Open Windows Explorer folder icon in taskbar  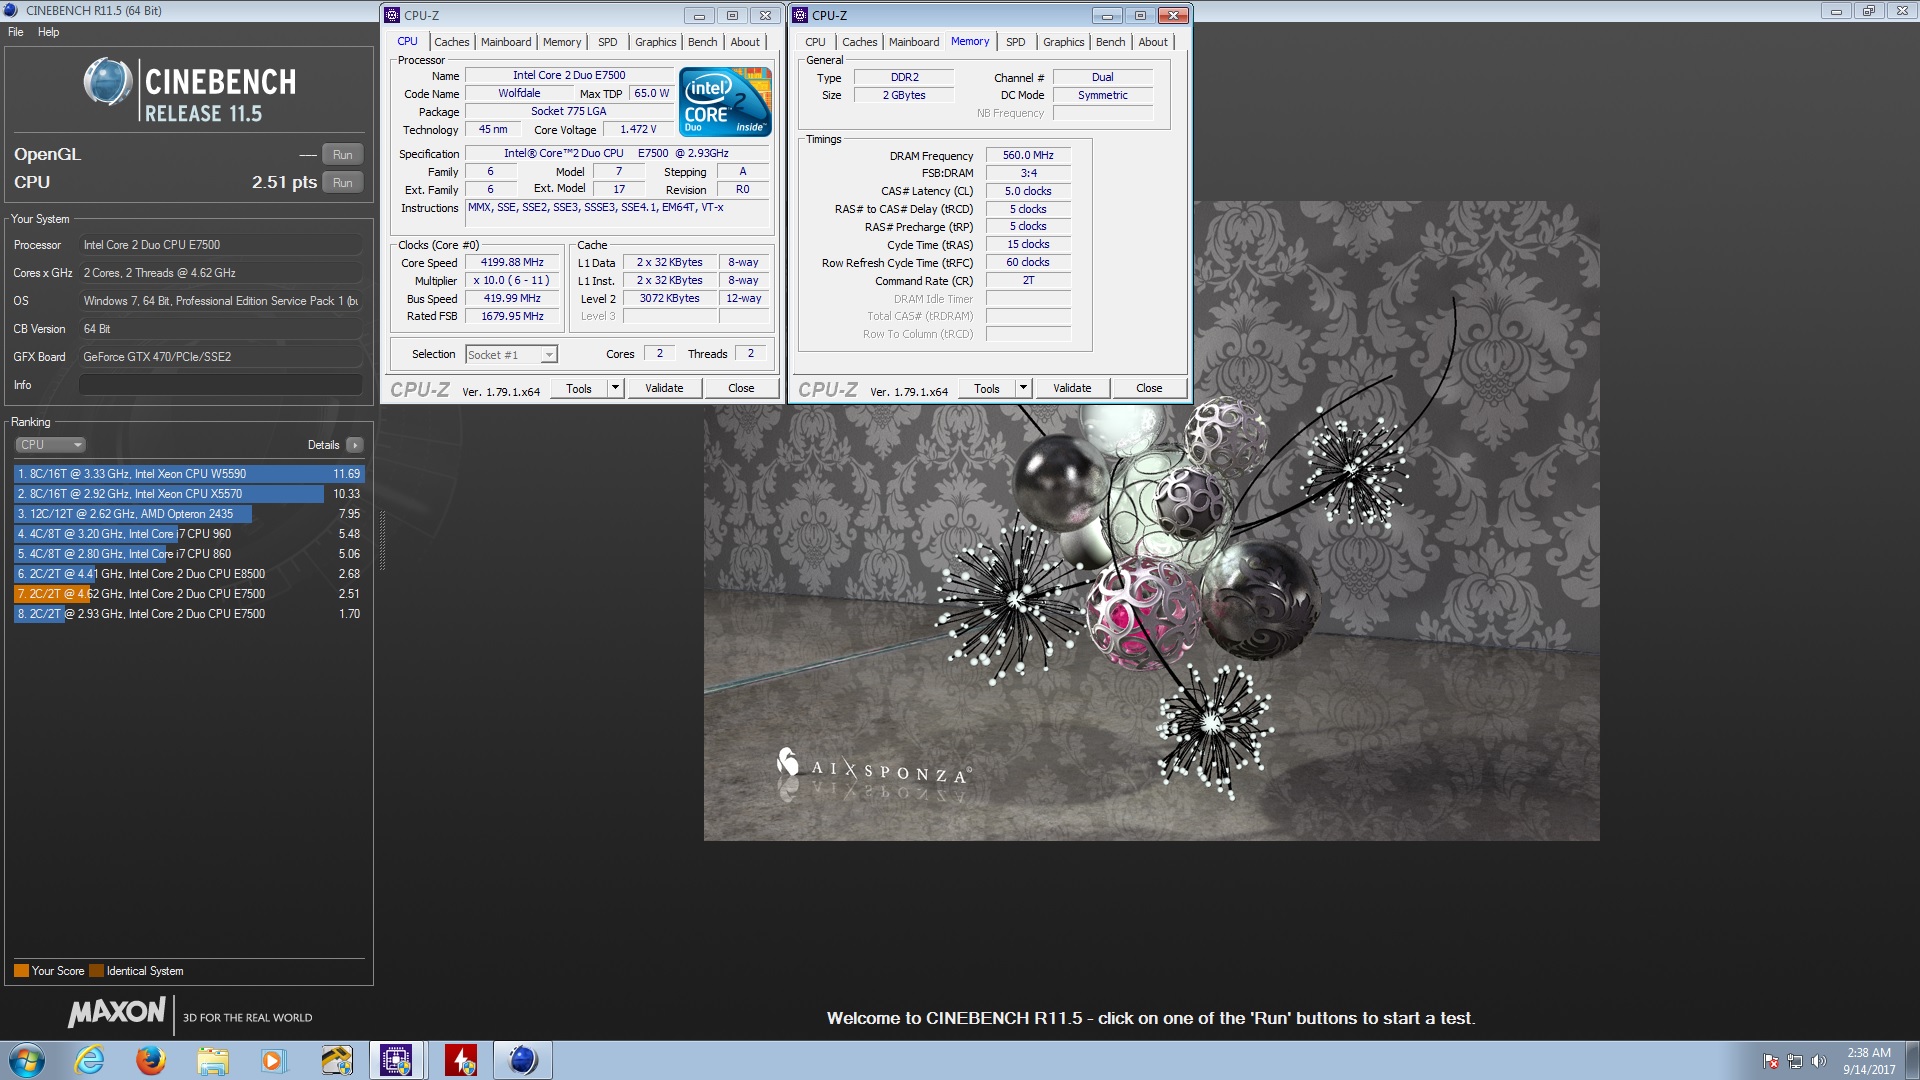coord(212,1060)
